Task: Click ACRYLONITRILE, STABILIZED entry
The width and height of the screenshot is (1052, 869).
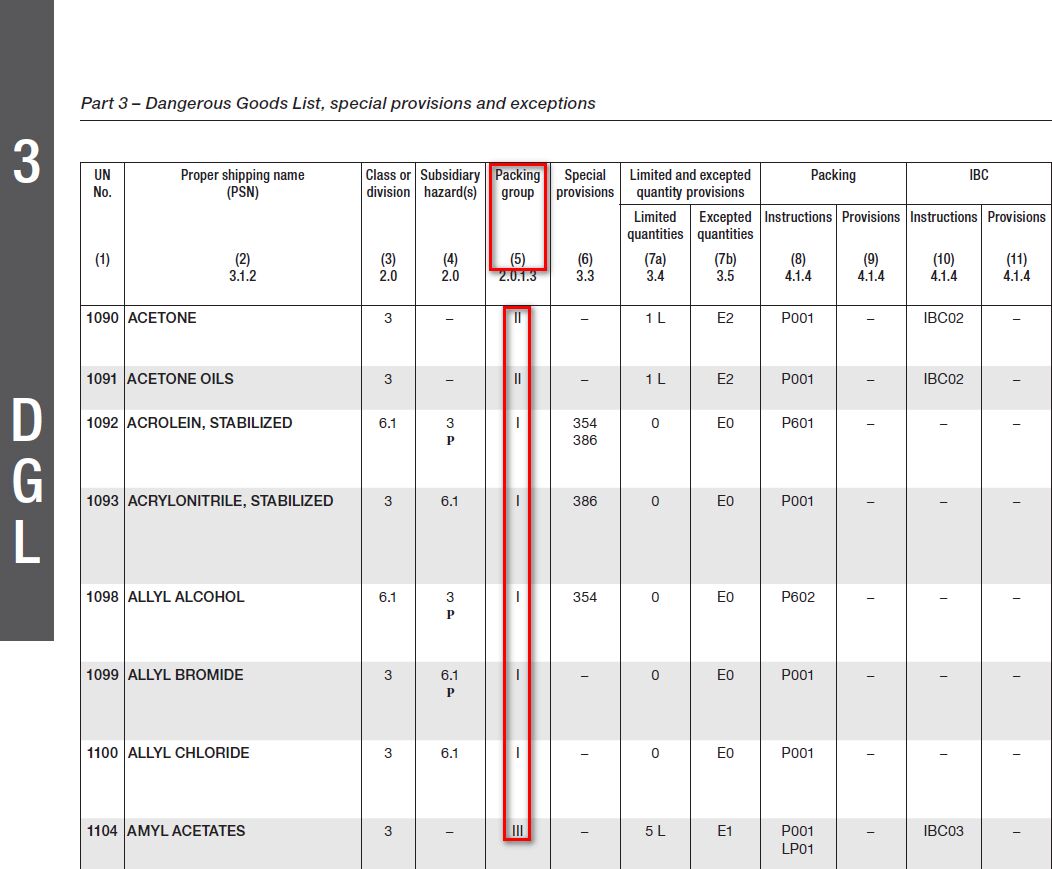Action: click(x=230, y=501)
